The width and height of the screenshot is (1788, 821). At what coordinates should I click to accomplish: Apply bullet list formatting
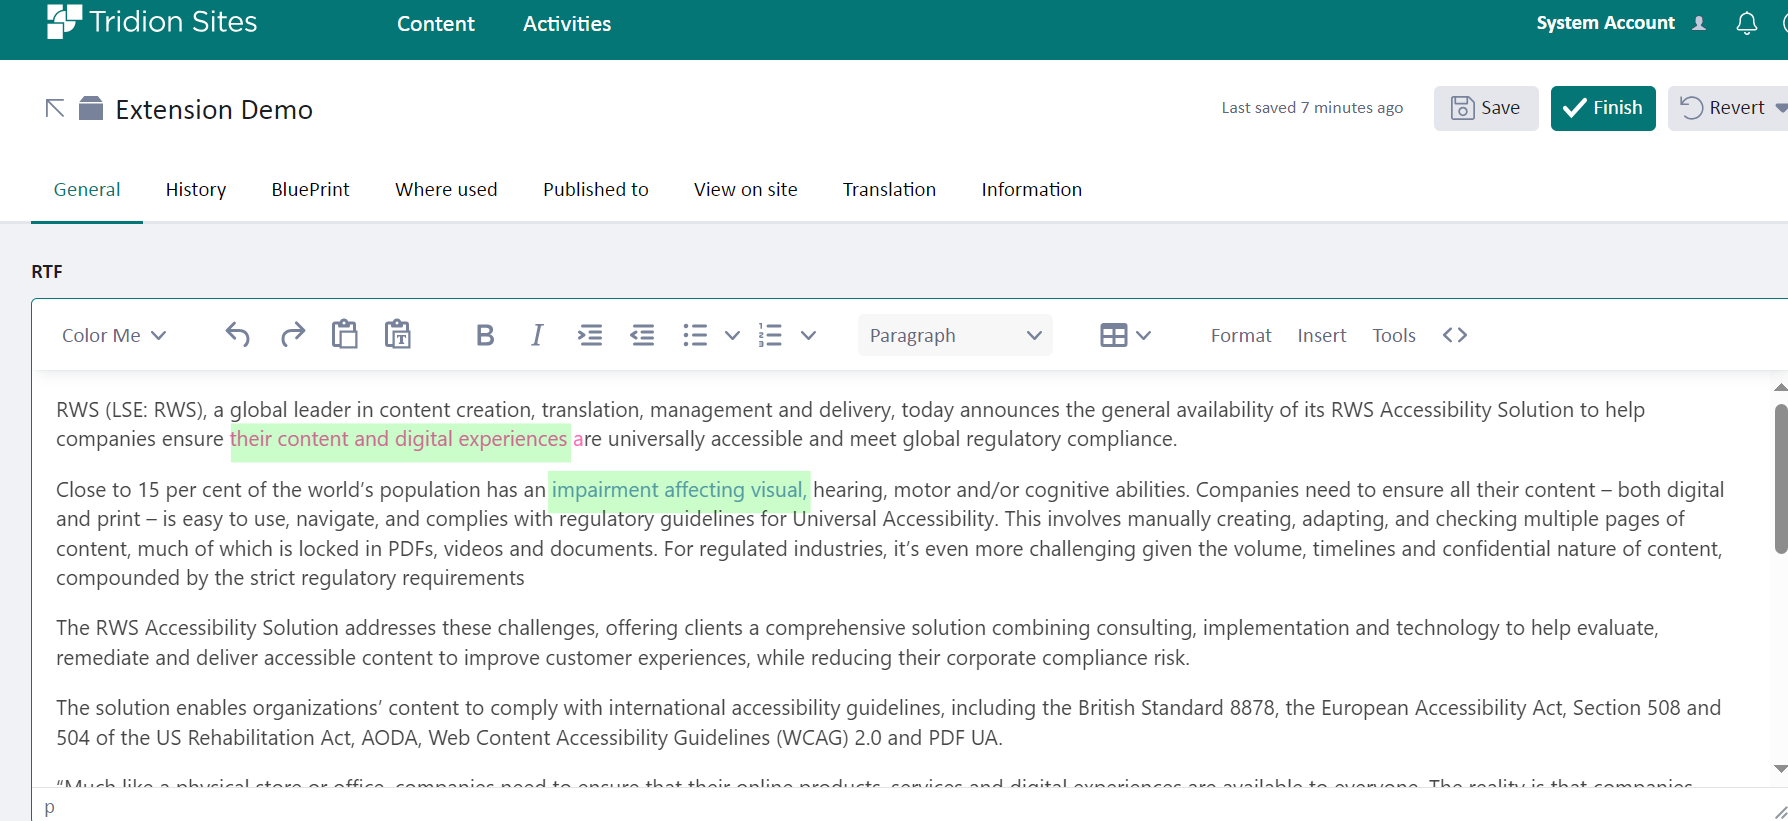pyautogui.click(x=695, y=335)
